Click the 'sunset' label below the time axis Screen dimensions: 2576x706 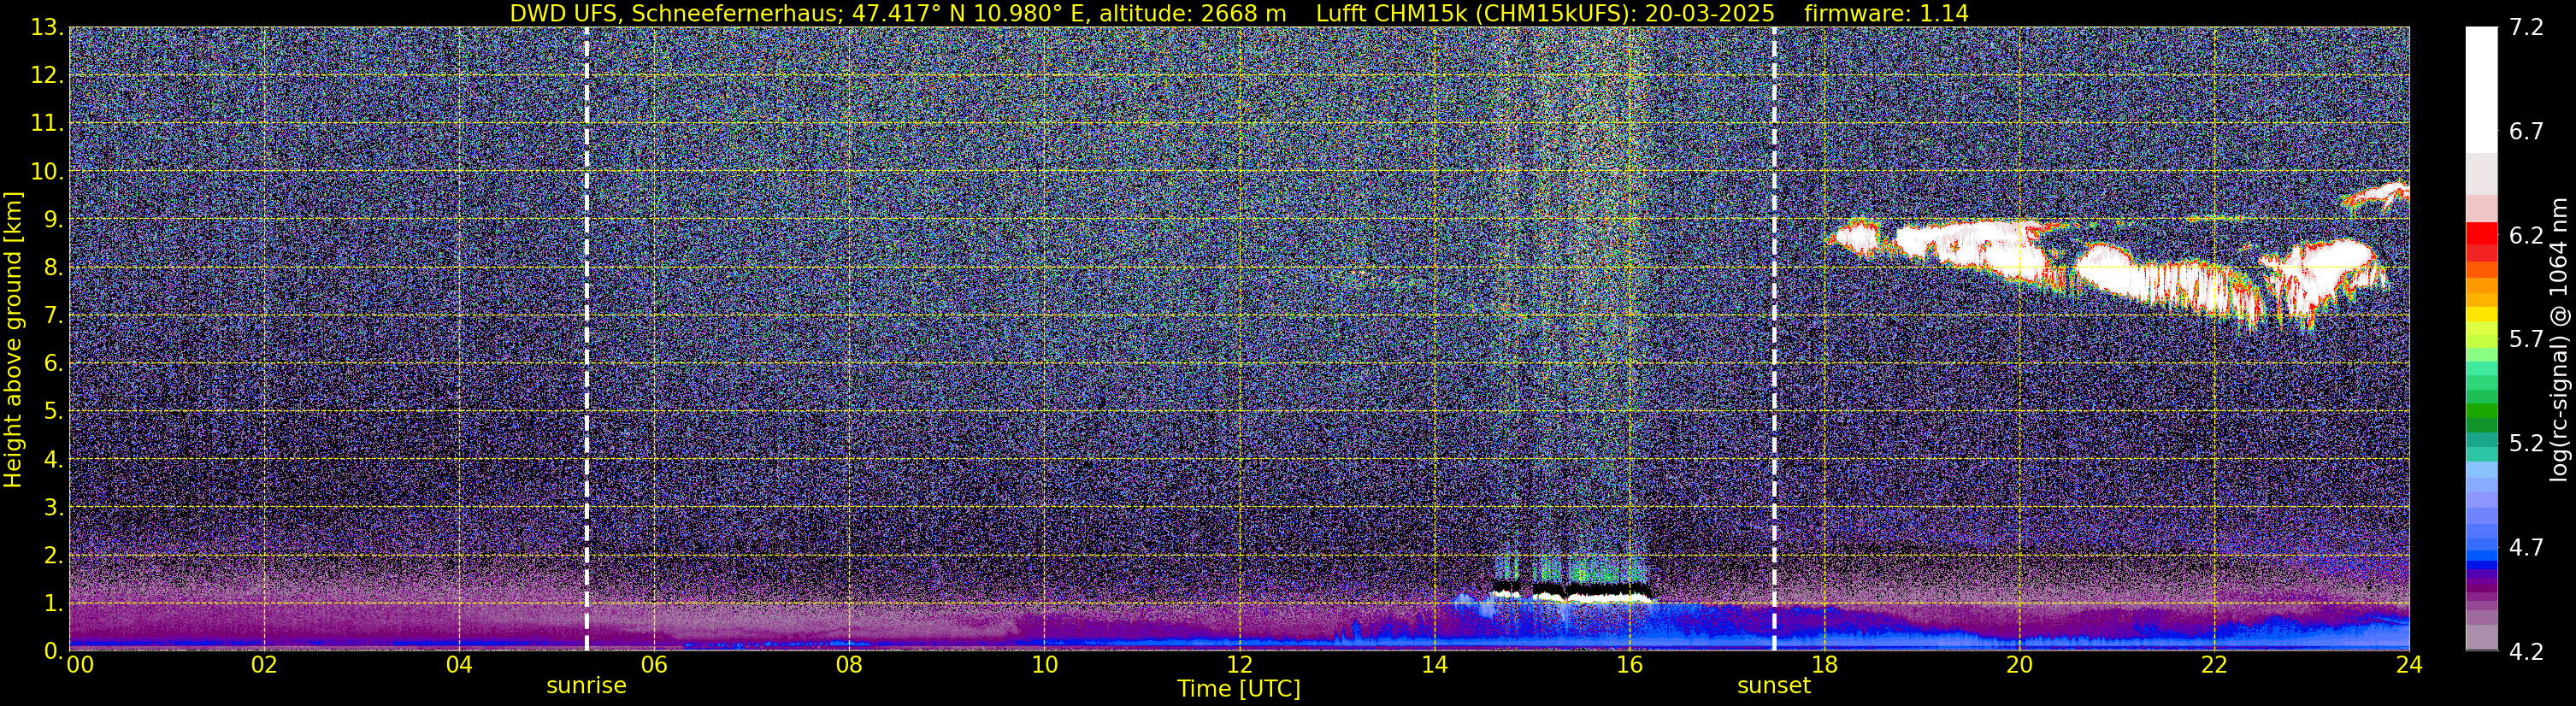[1774, 686]
